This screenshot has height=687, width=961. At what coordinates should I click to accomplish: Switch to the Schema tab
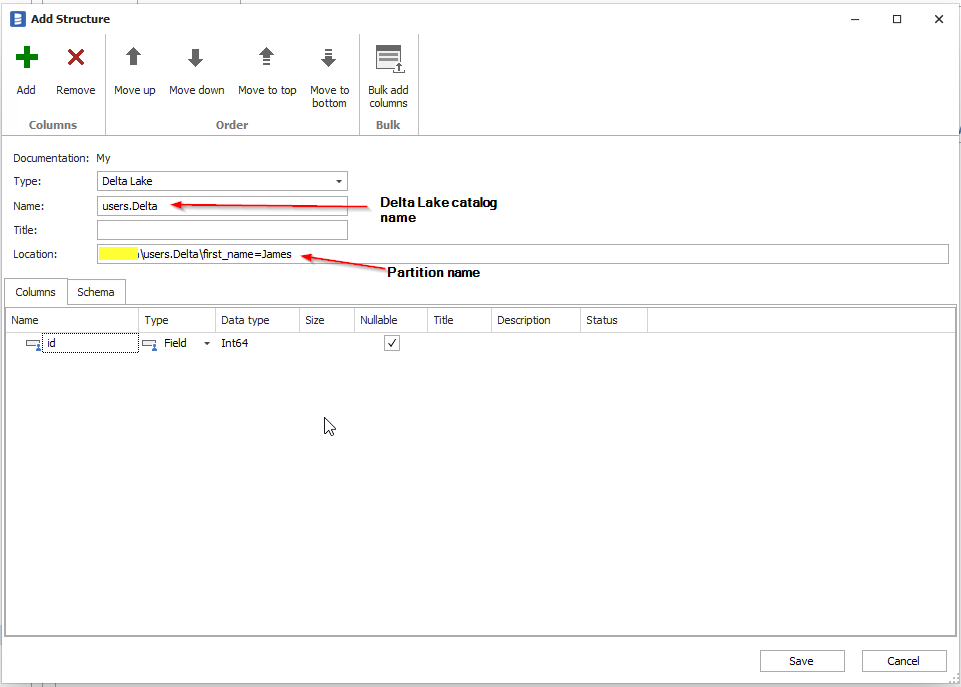(96, 292)
